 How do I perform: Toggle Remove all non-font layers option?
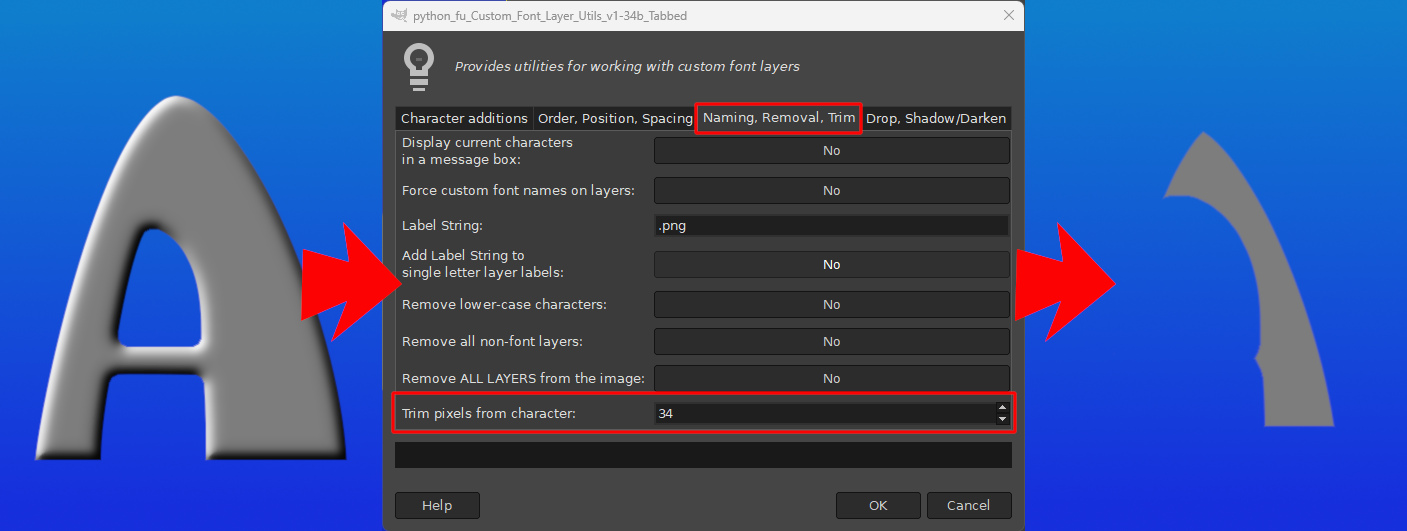[x=831, y=342]
